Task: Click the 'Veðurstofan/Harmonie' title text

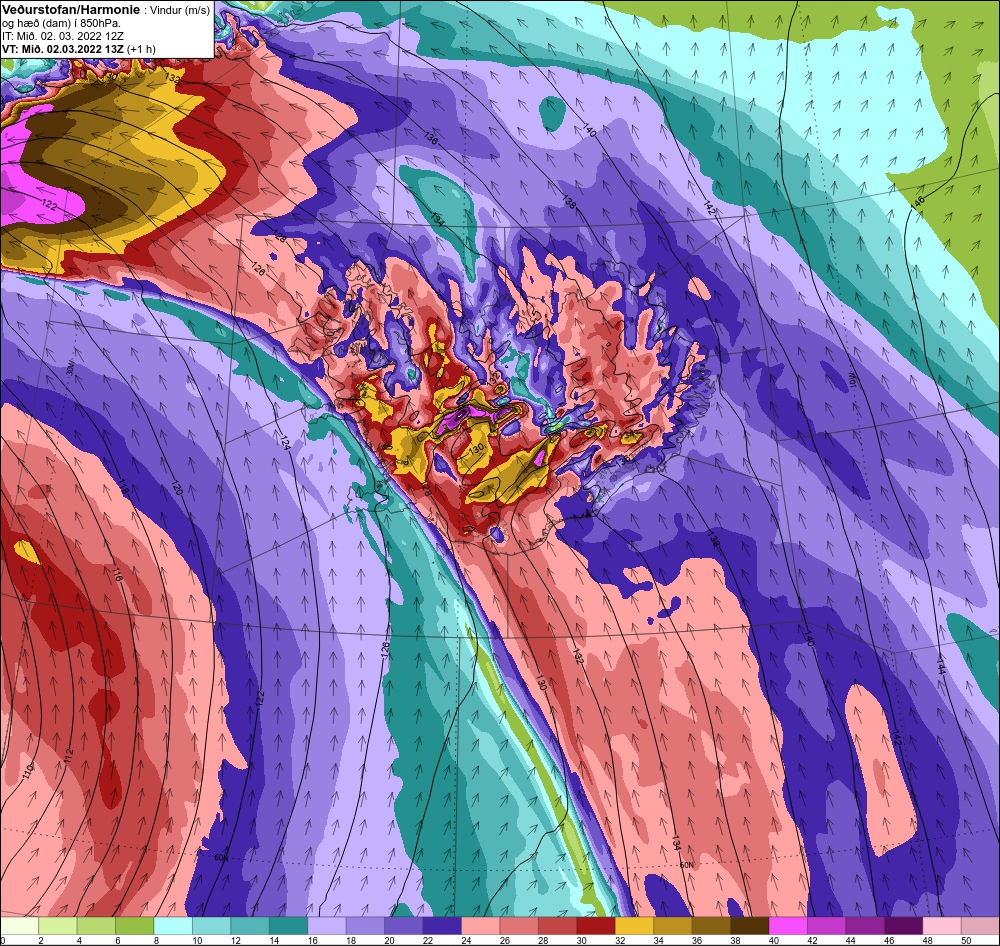Action: [x=69, y=11]
